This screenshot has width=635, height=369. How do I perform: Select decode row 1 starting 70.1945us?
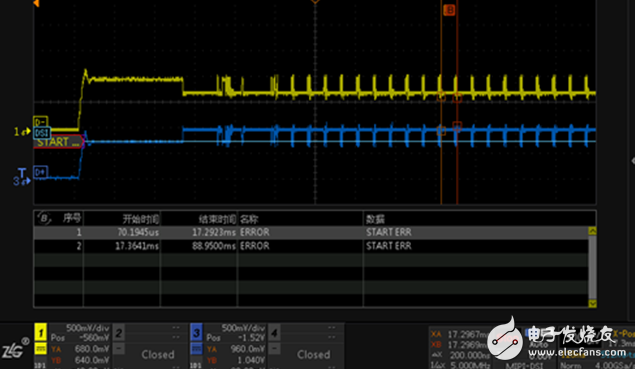(x=311, y=232)
